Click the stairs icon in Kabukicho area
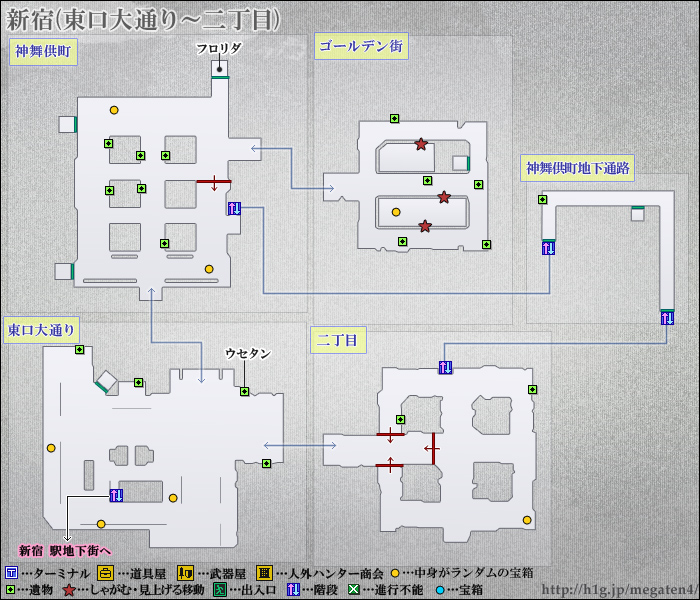700x600 pixels. tap(234, 208)
